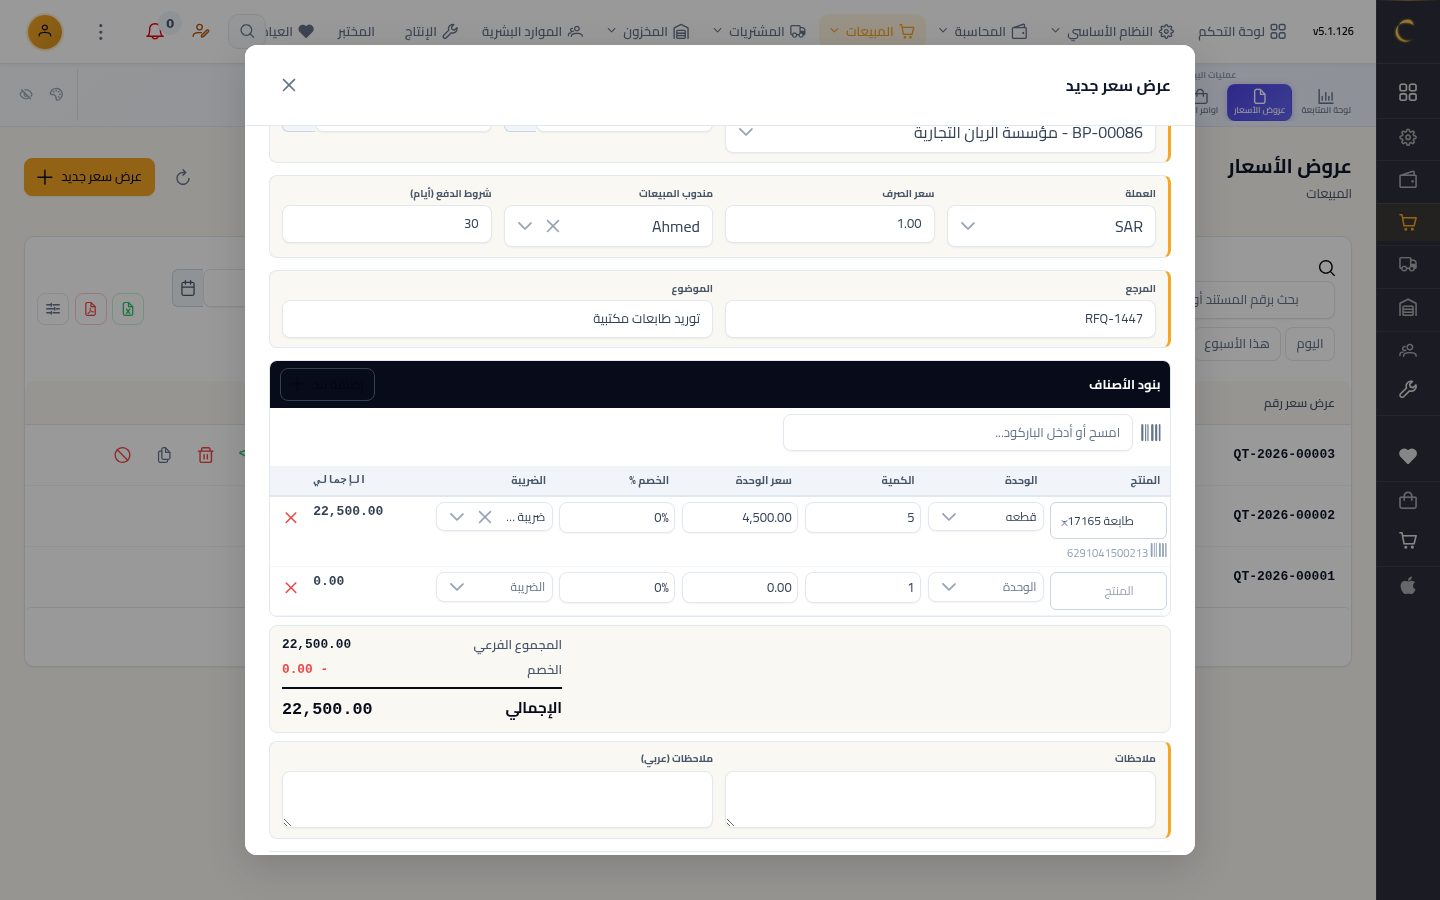Click the barcode scanner icon
The image size is (1440, 900).
1151,433
